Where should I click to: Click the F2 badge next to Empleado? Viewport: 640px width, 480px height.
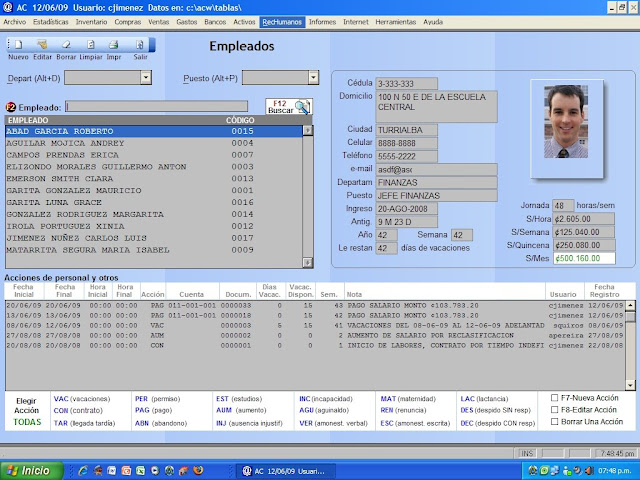point(11,107)
